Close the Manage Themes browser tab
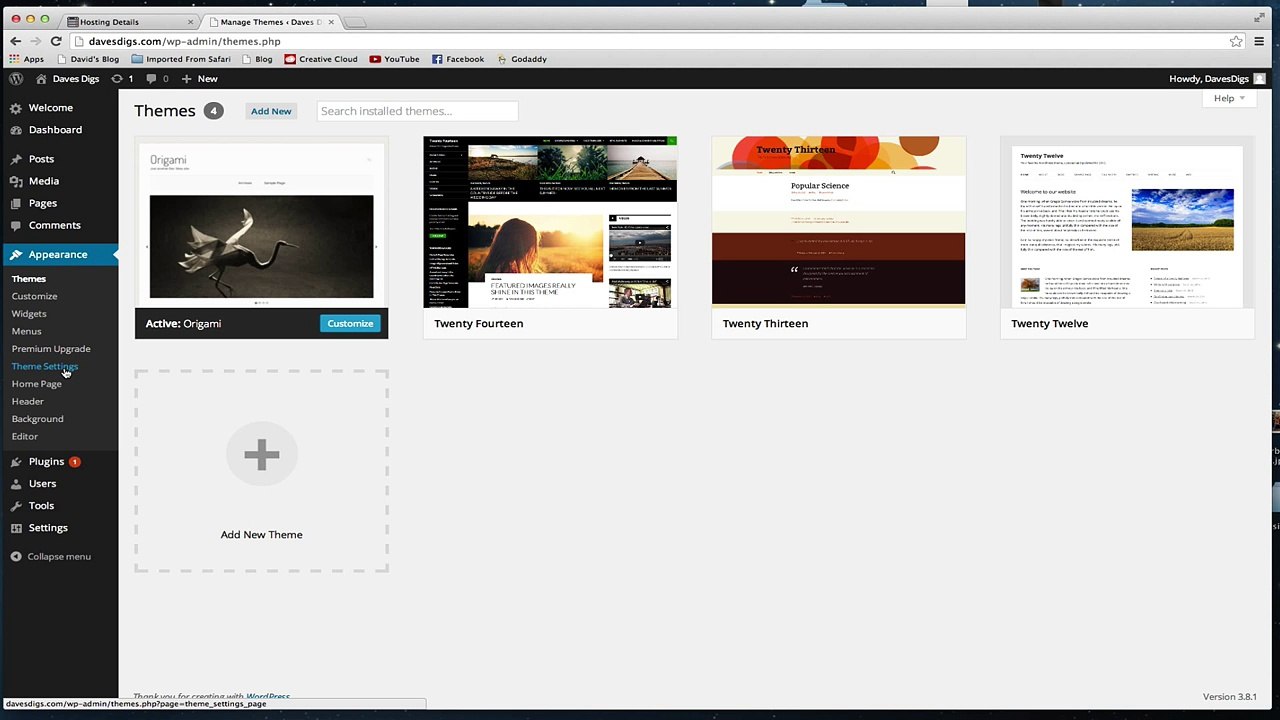The width and height of the screenshot is (1280, 720). point(331,21)
